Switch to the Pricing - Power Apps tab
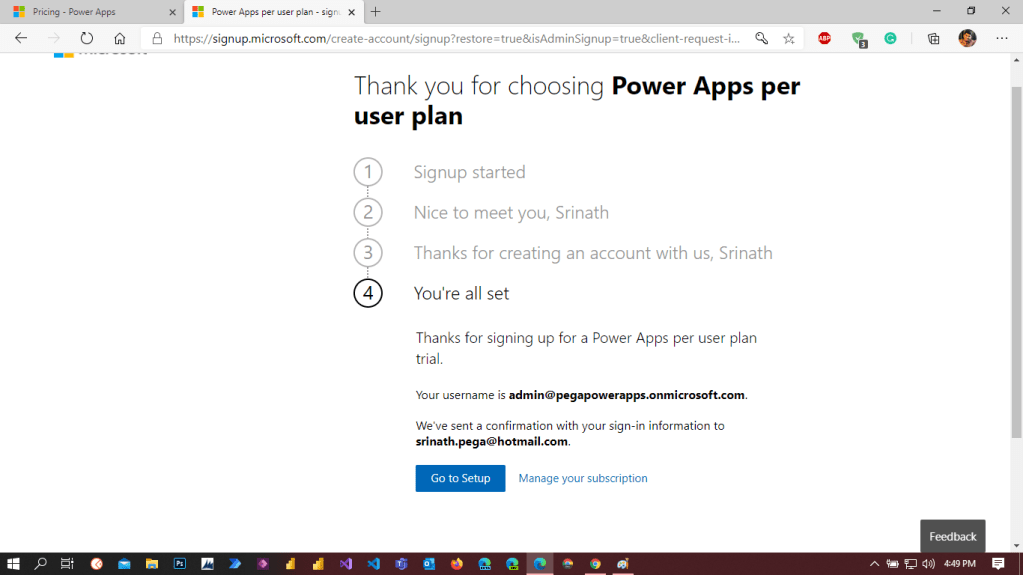The width and height of the screenshot is (1023, 575). pos(75,12)
